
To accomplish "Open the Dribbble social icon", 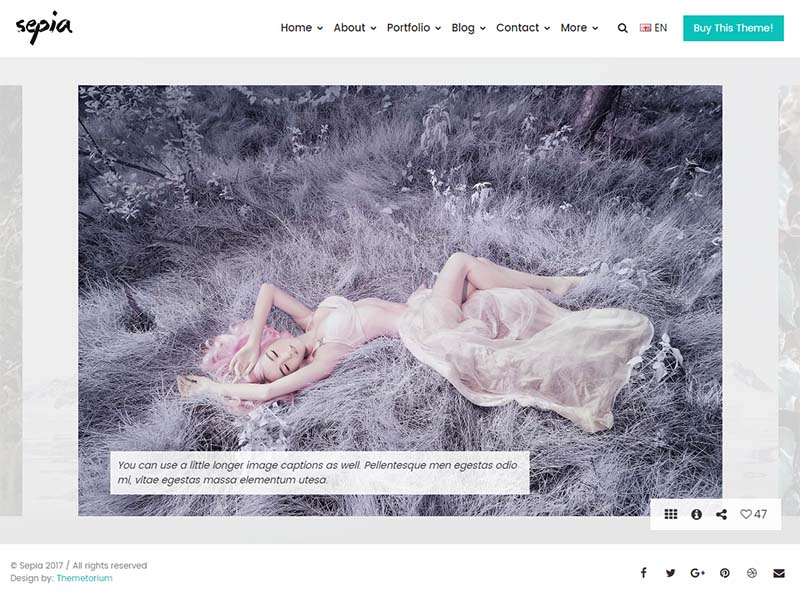I will tap(752, 573).
